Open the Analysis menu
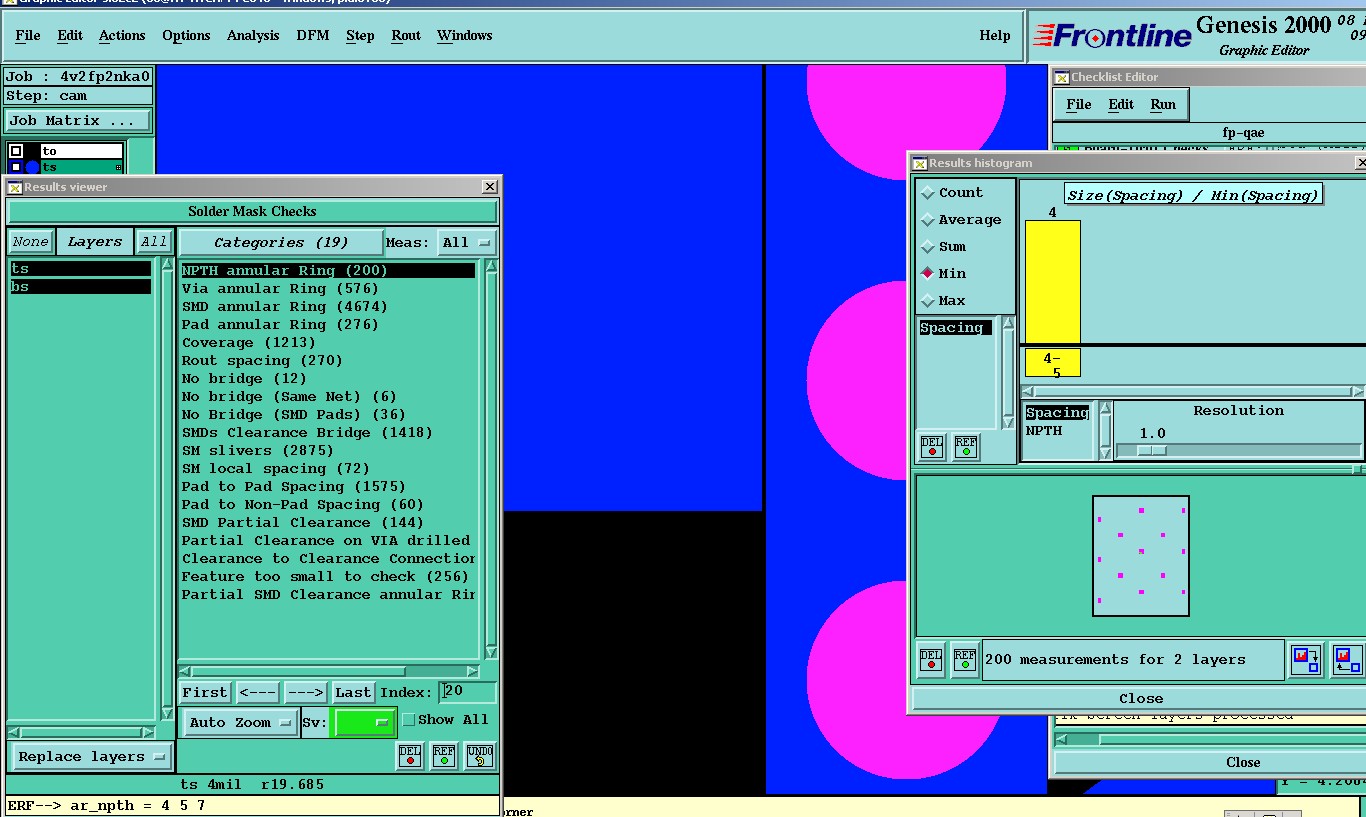 tap(253, 35)
